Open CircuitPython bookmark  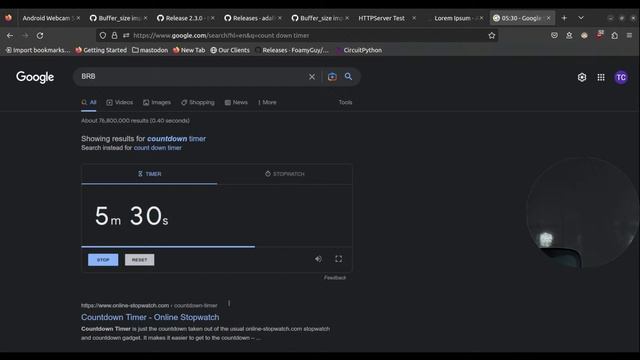tap(359, 50)
